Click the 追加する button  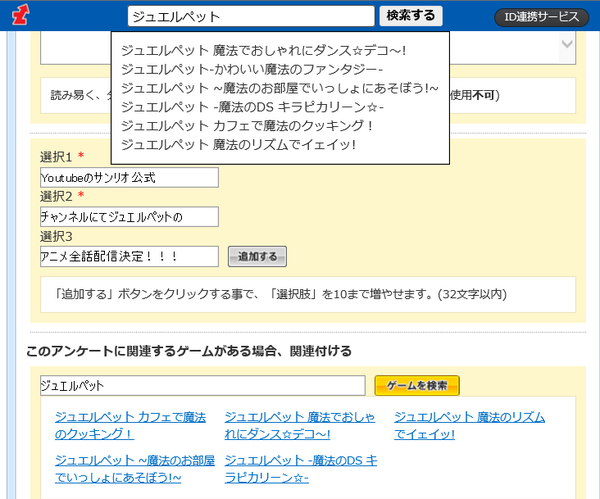[257, 256]
